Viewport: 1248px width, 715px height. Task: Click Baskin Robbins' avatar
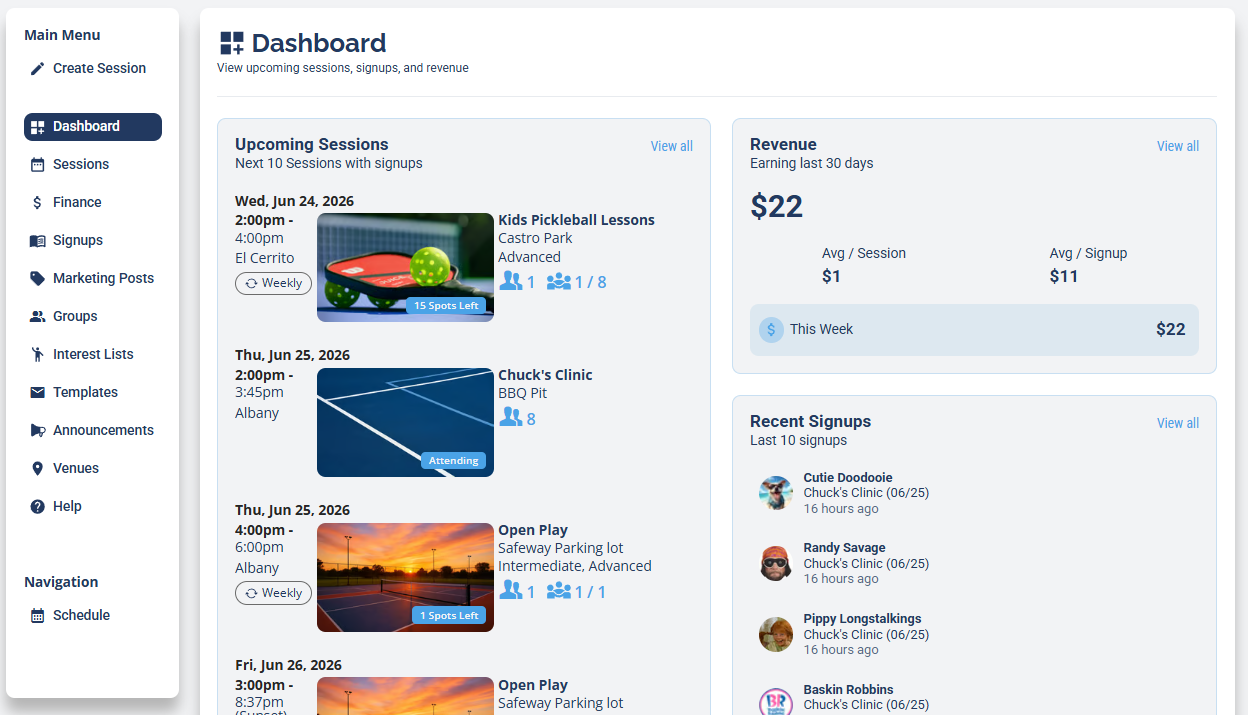pos(776,703)
